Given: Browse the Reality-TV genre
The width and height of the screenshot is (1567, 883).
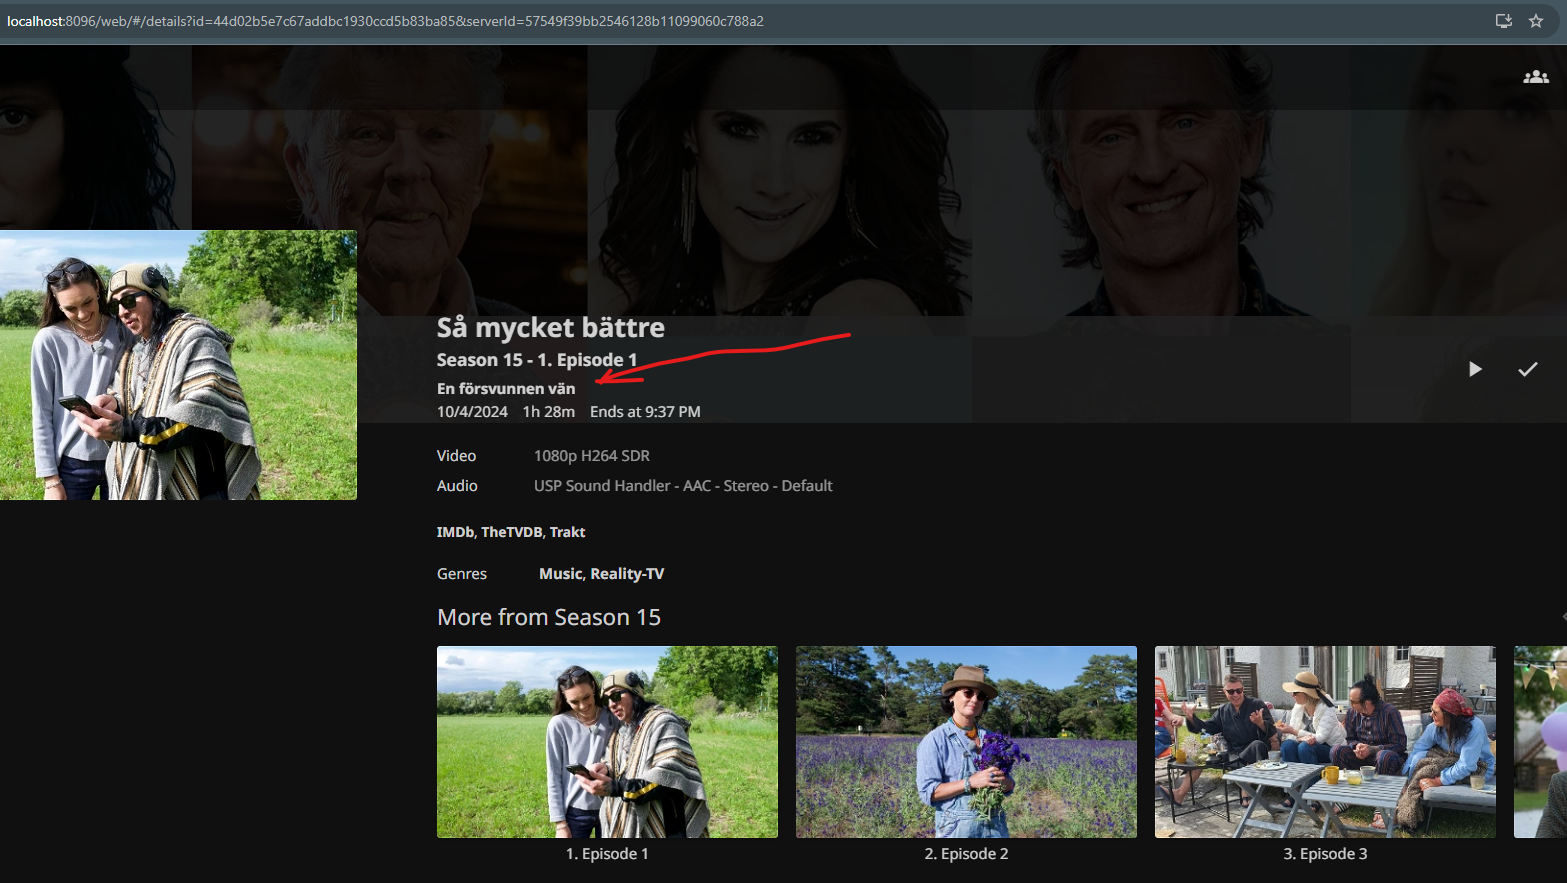Looking at the screenshot, I should pyautogui.click(x=627, y=574).
